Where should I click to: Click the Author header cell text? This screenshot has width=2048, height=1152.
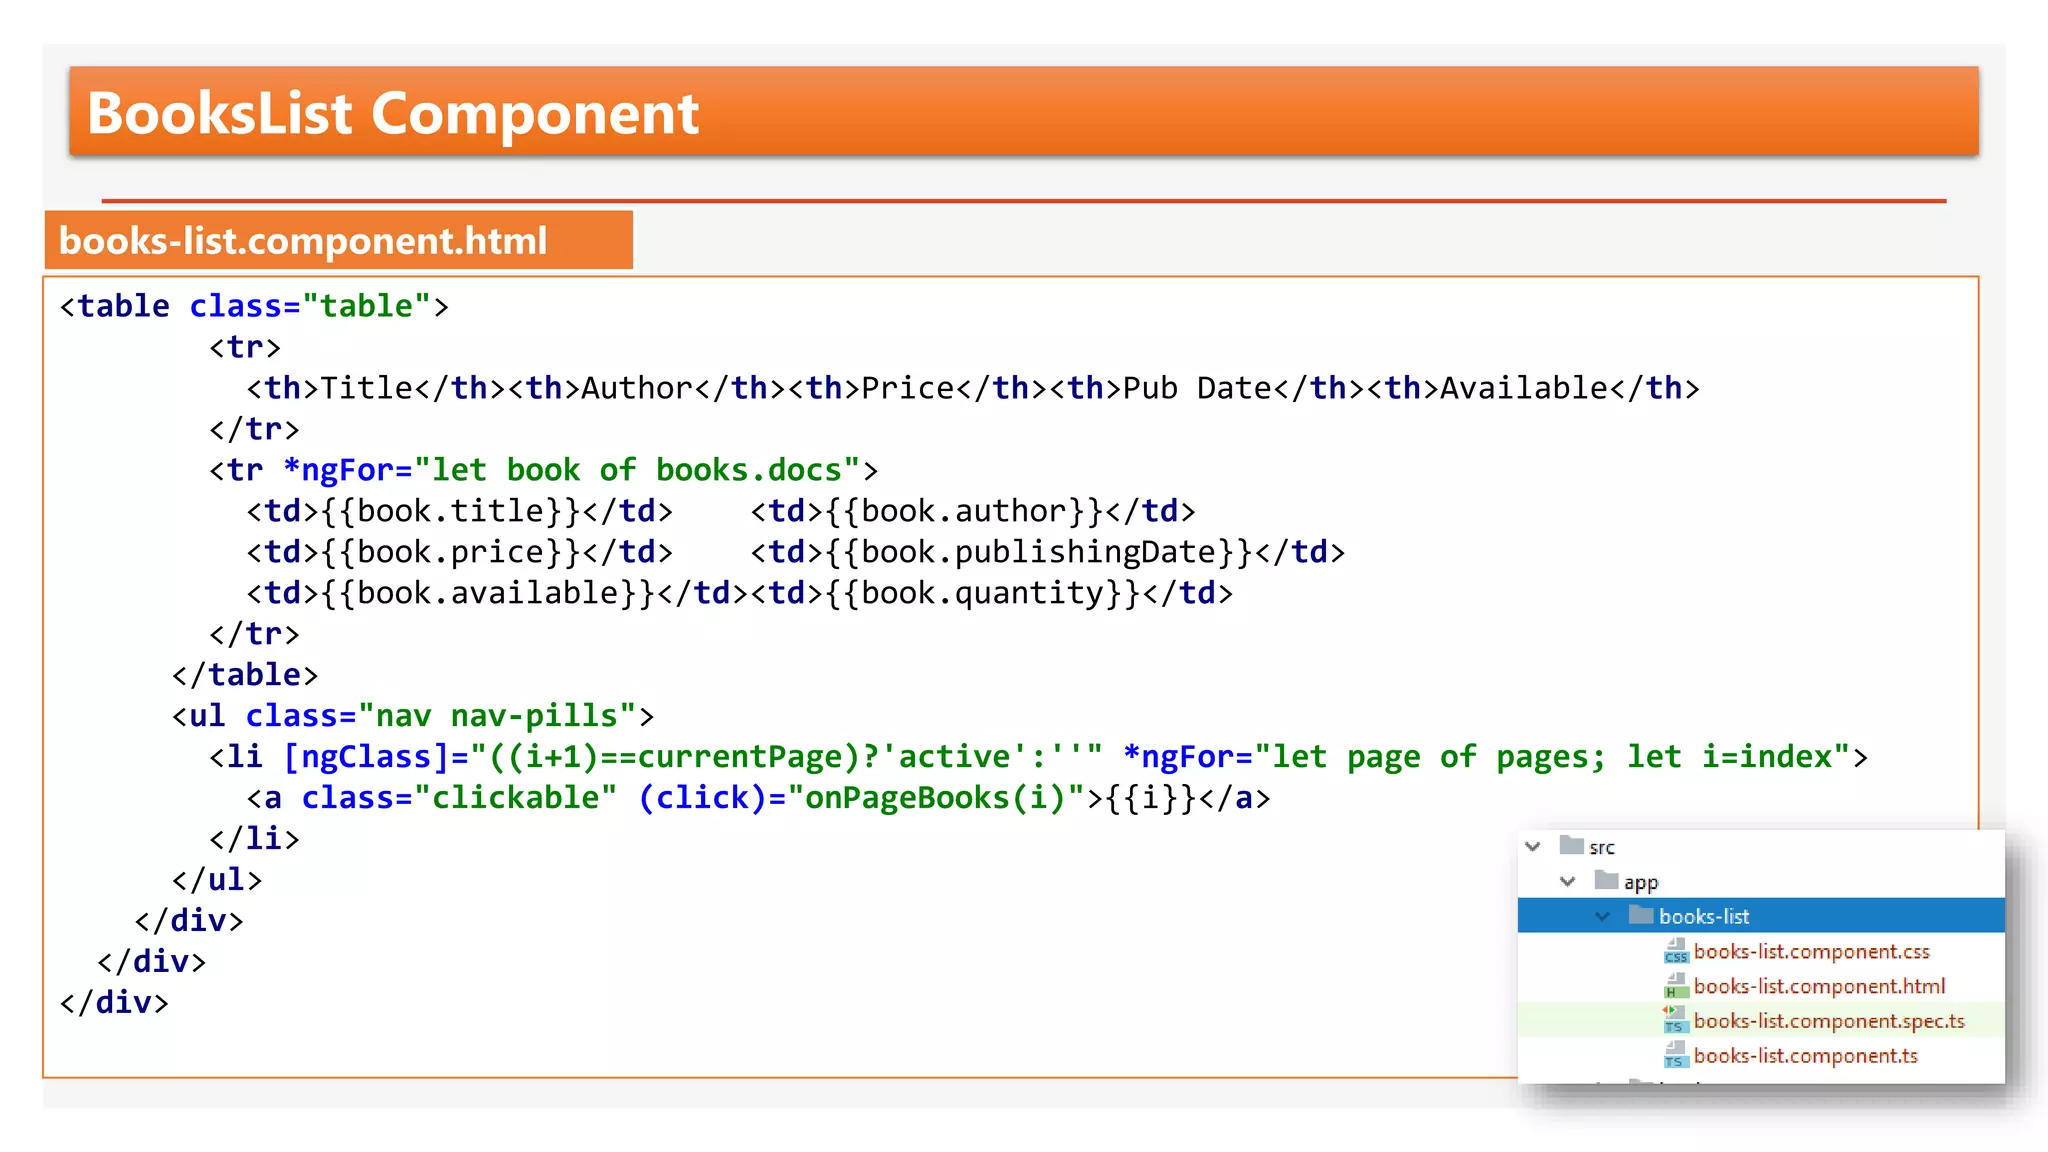click(637, 388)
